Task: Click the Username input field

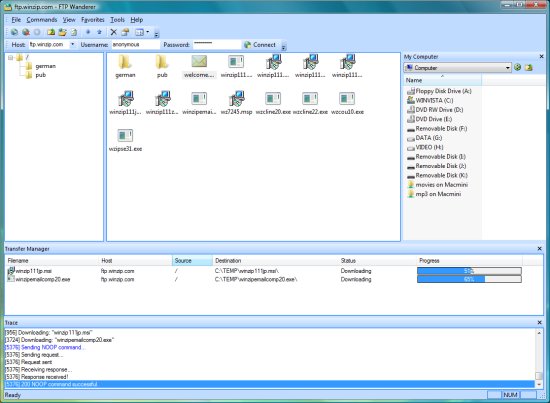Action: point(136,45)
